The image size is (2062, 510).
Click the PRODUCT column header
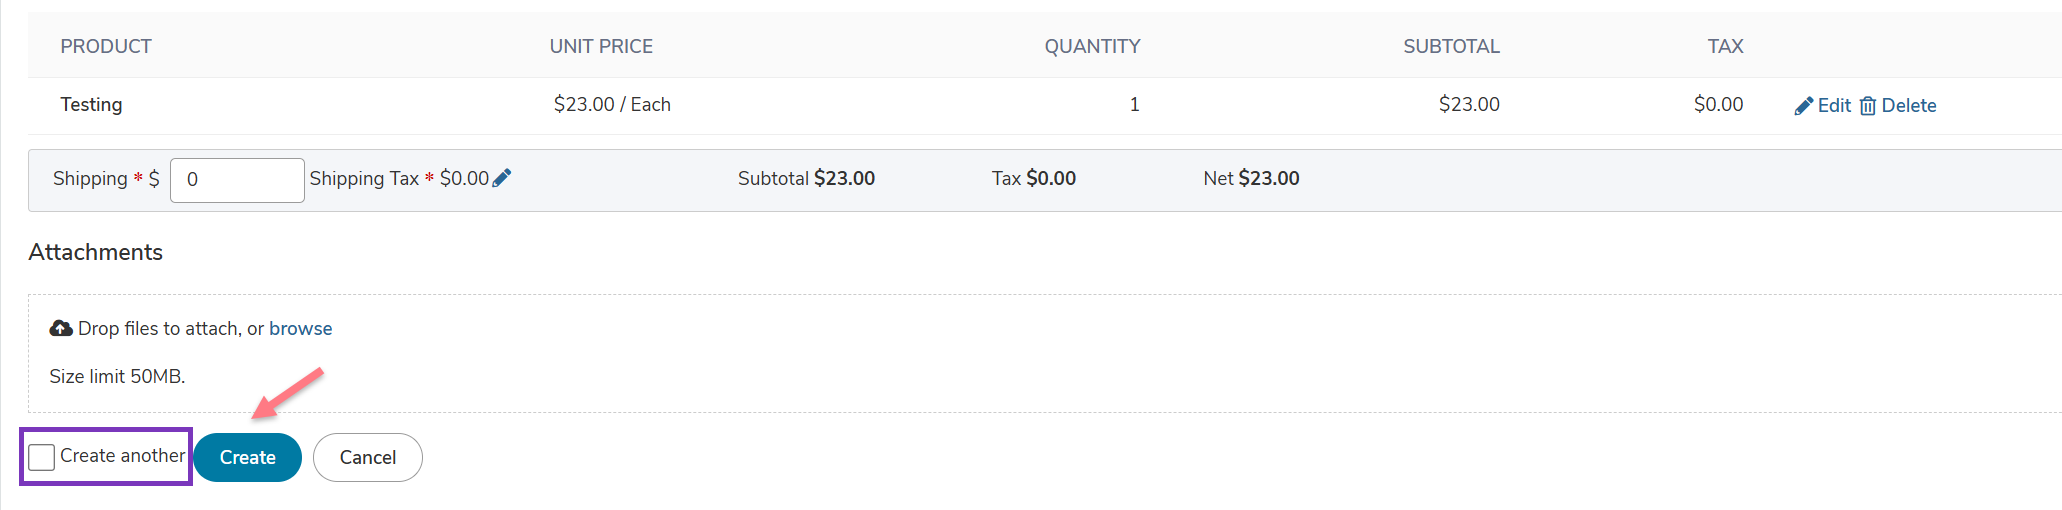point(106,46)
